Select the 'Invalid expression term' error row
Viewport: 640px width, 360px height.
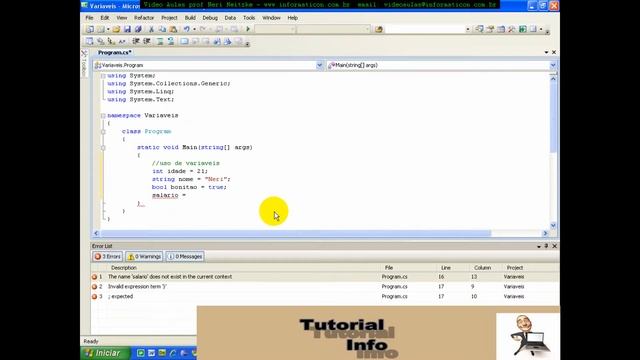coord(325,287)
